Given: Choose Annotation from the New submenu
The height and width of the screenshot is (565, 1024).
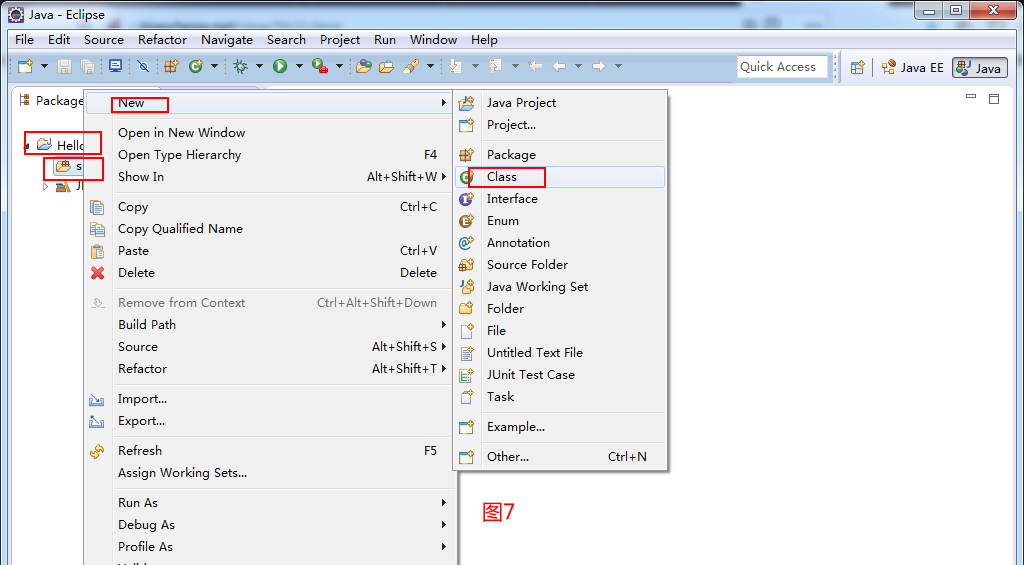Looking at the screenshot, I should point(560,243).
